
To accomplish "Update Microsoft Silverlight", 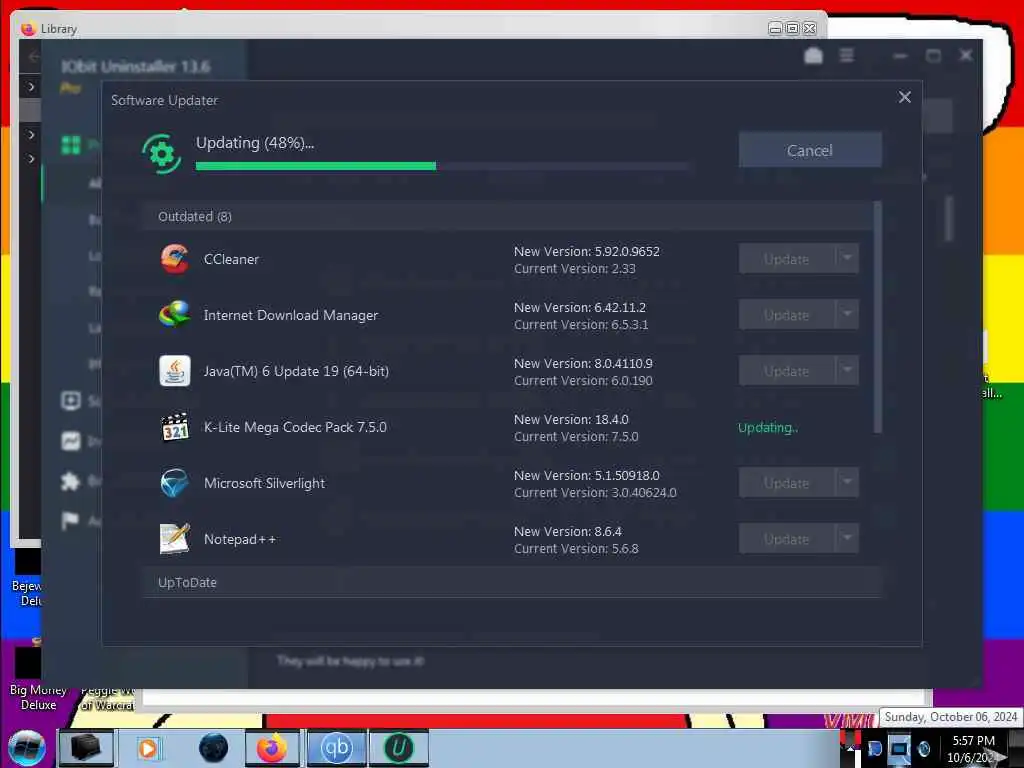I will tap(786, 484).
